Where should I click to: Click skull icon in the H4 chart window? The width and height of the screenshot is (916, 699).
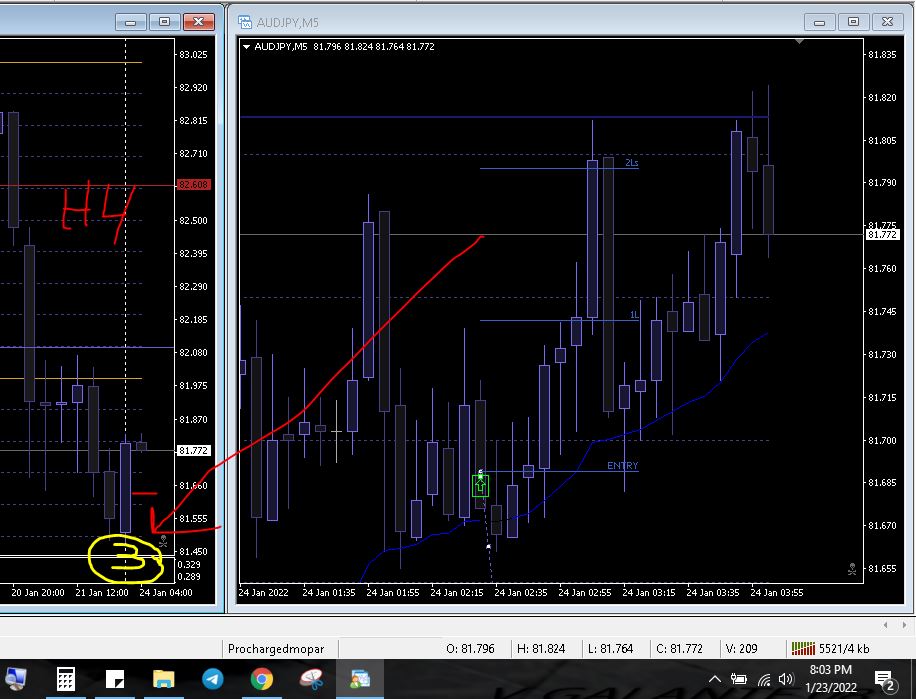pos(163,541)
